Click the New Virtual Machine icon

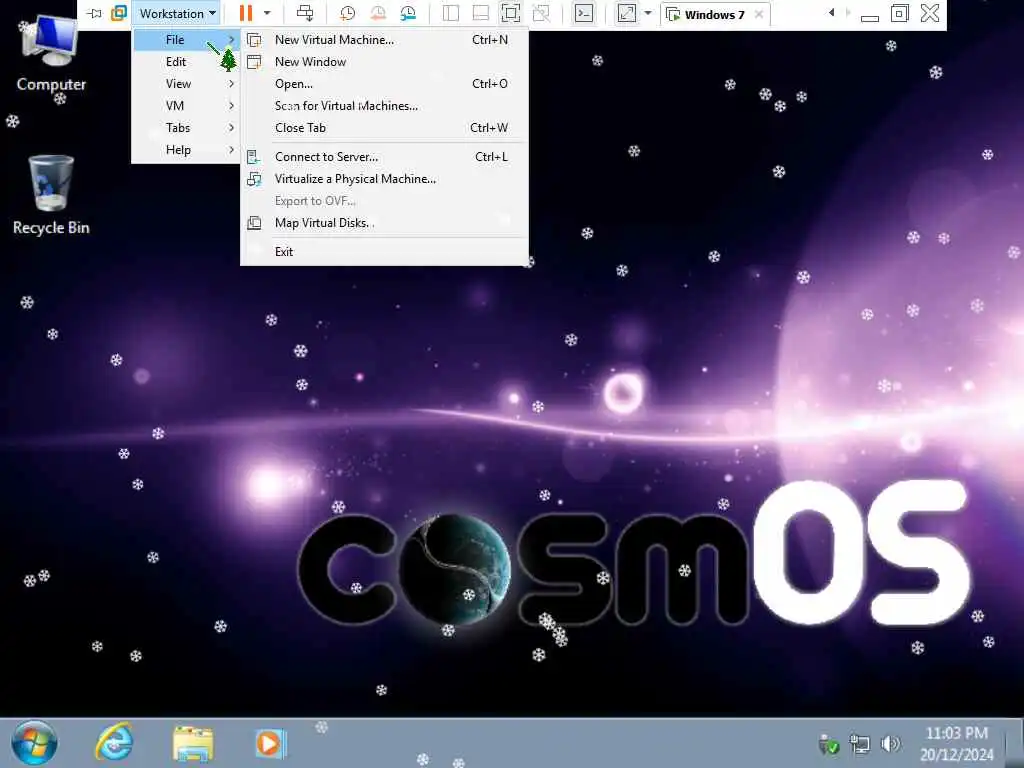(x=254, y=40)
